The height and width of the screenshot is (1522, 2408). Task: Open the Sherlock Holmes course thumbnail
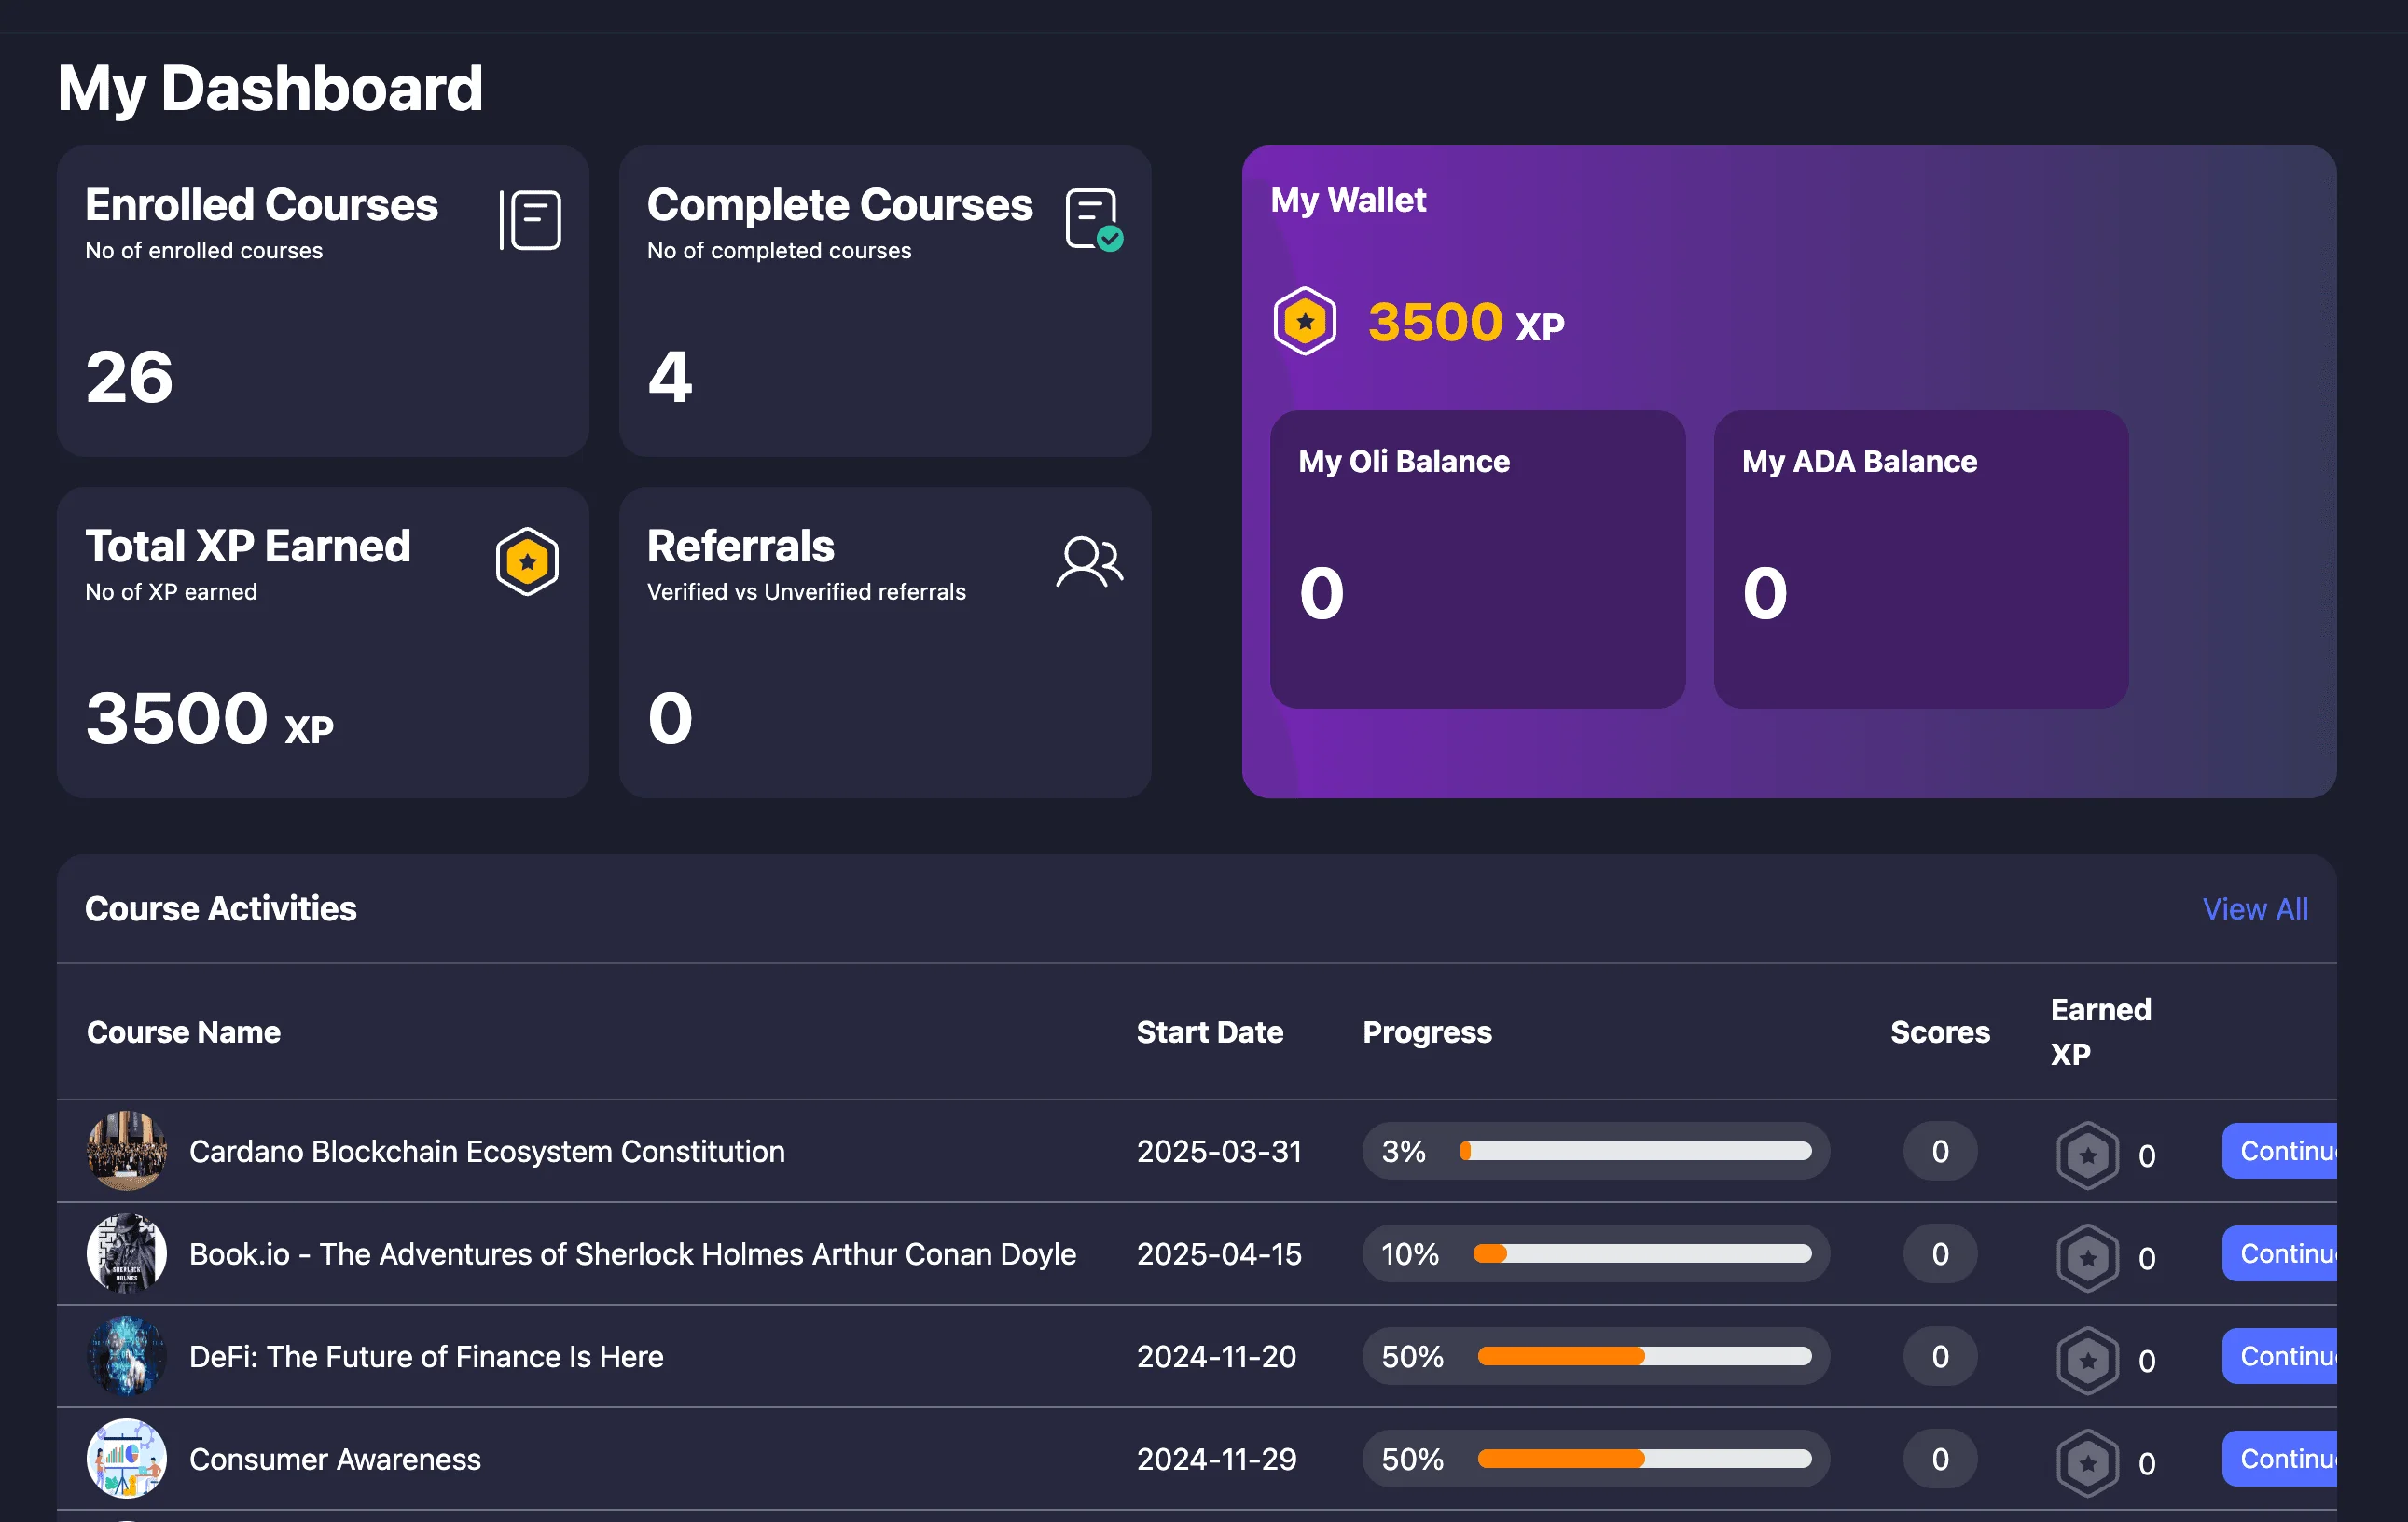pyautogui.click(x=126, y=1254)
